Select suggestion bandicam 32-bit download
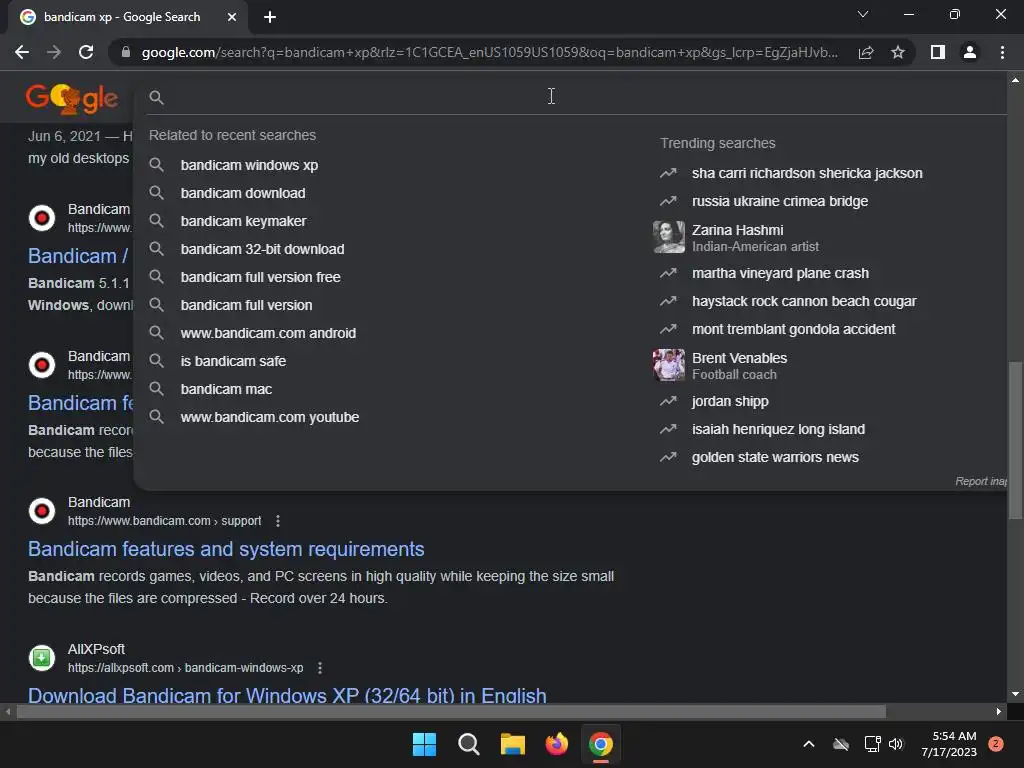This screenshot has width=1024, height=768. [x=262, y=249]
